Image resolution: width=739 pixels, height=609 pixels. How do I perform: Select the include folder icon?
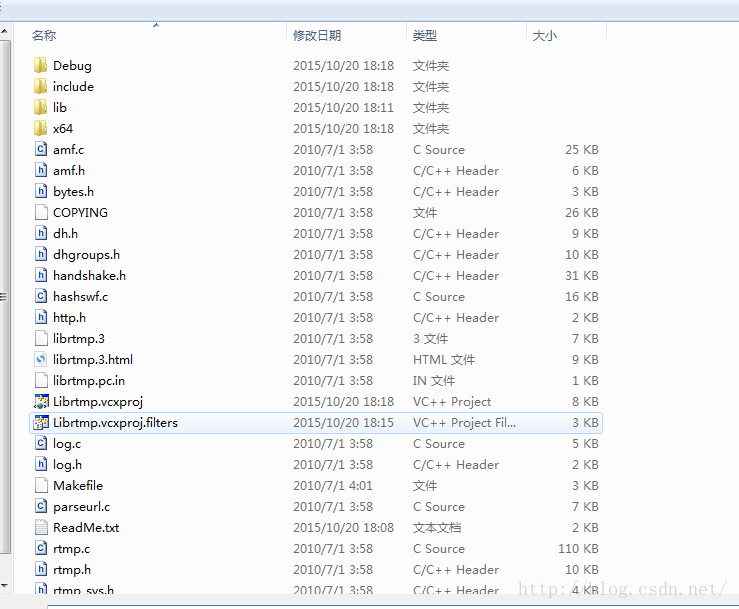[x=41, y=86]
